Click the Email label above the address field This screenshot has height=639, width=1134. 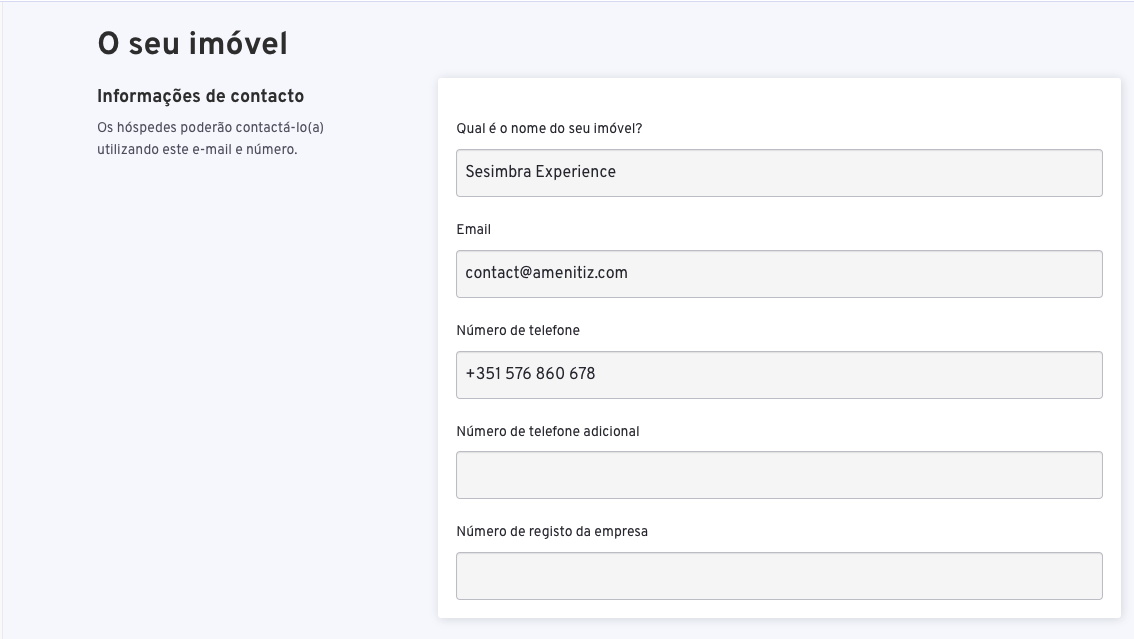click(474, 229)
